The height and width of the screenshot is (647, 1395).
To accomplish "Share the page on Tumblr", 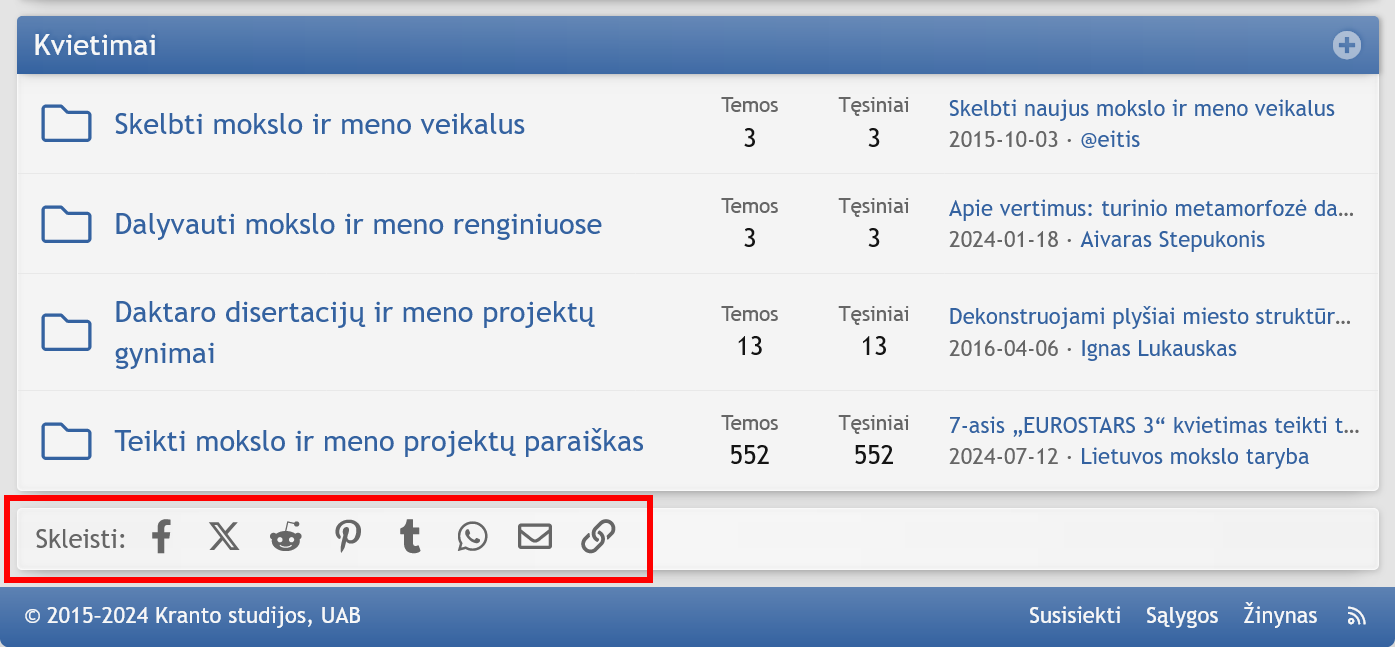I will pos(410,537).
